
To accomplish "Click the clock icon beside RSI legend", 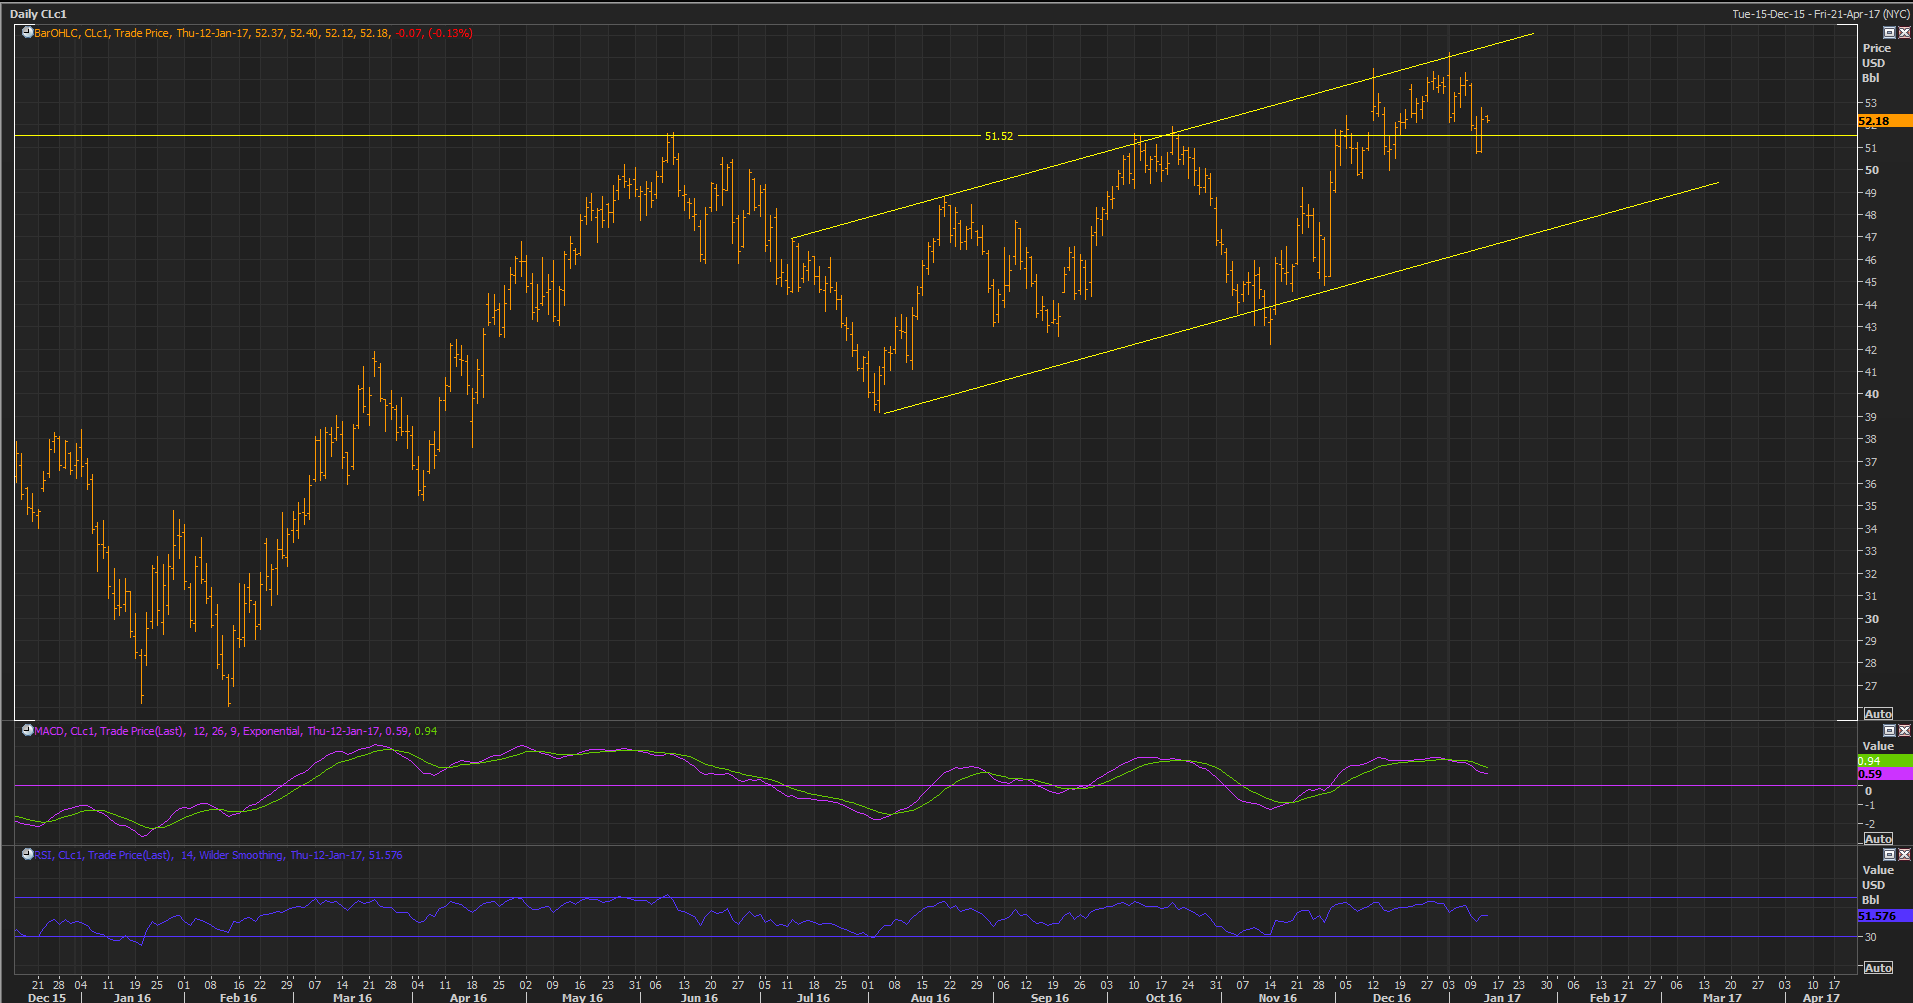I will (28, 855).
